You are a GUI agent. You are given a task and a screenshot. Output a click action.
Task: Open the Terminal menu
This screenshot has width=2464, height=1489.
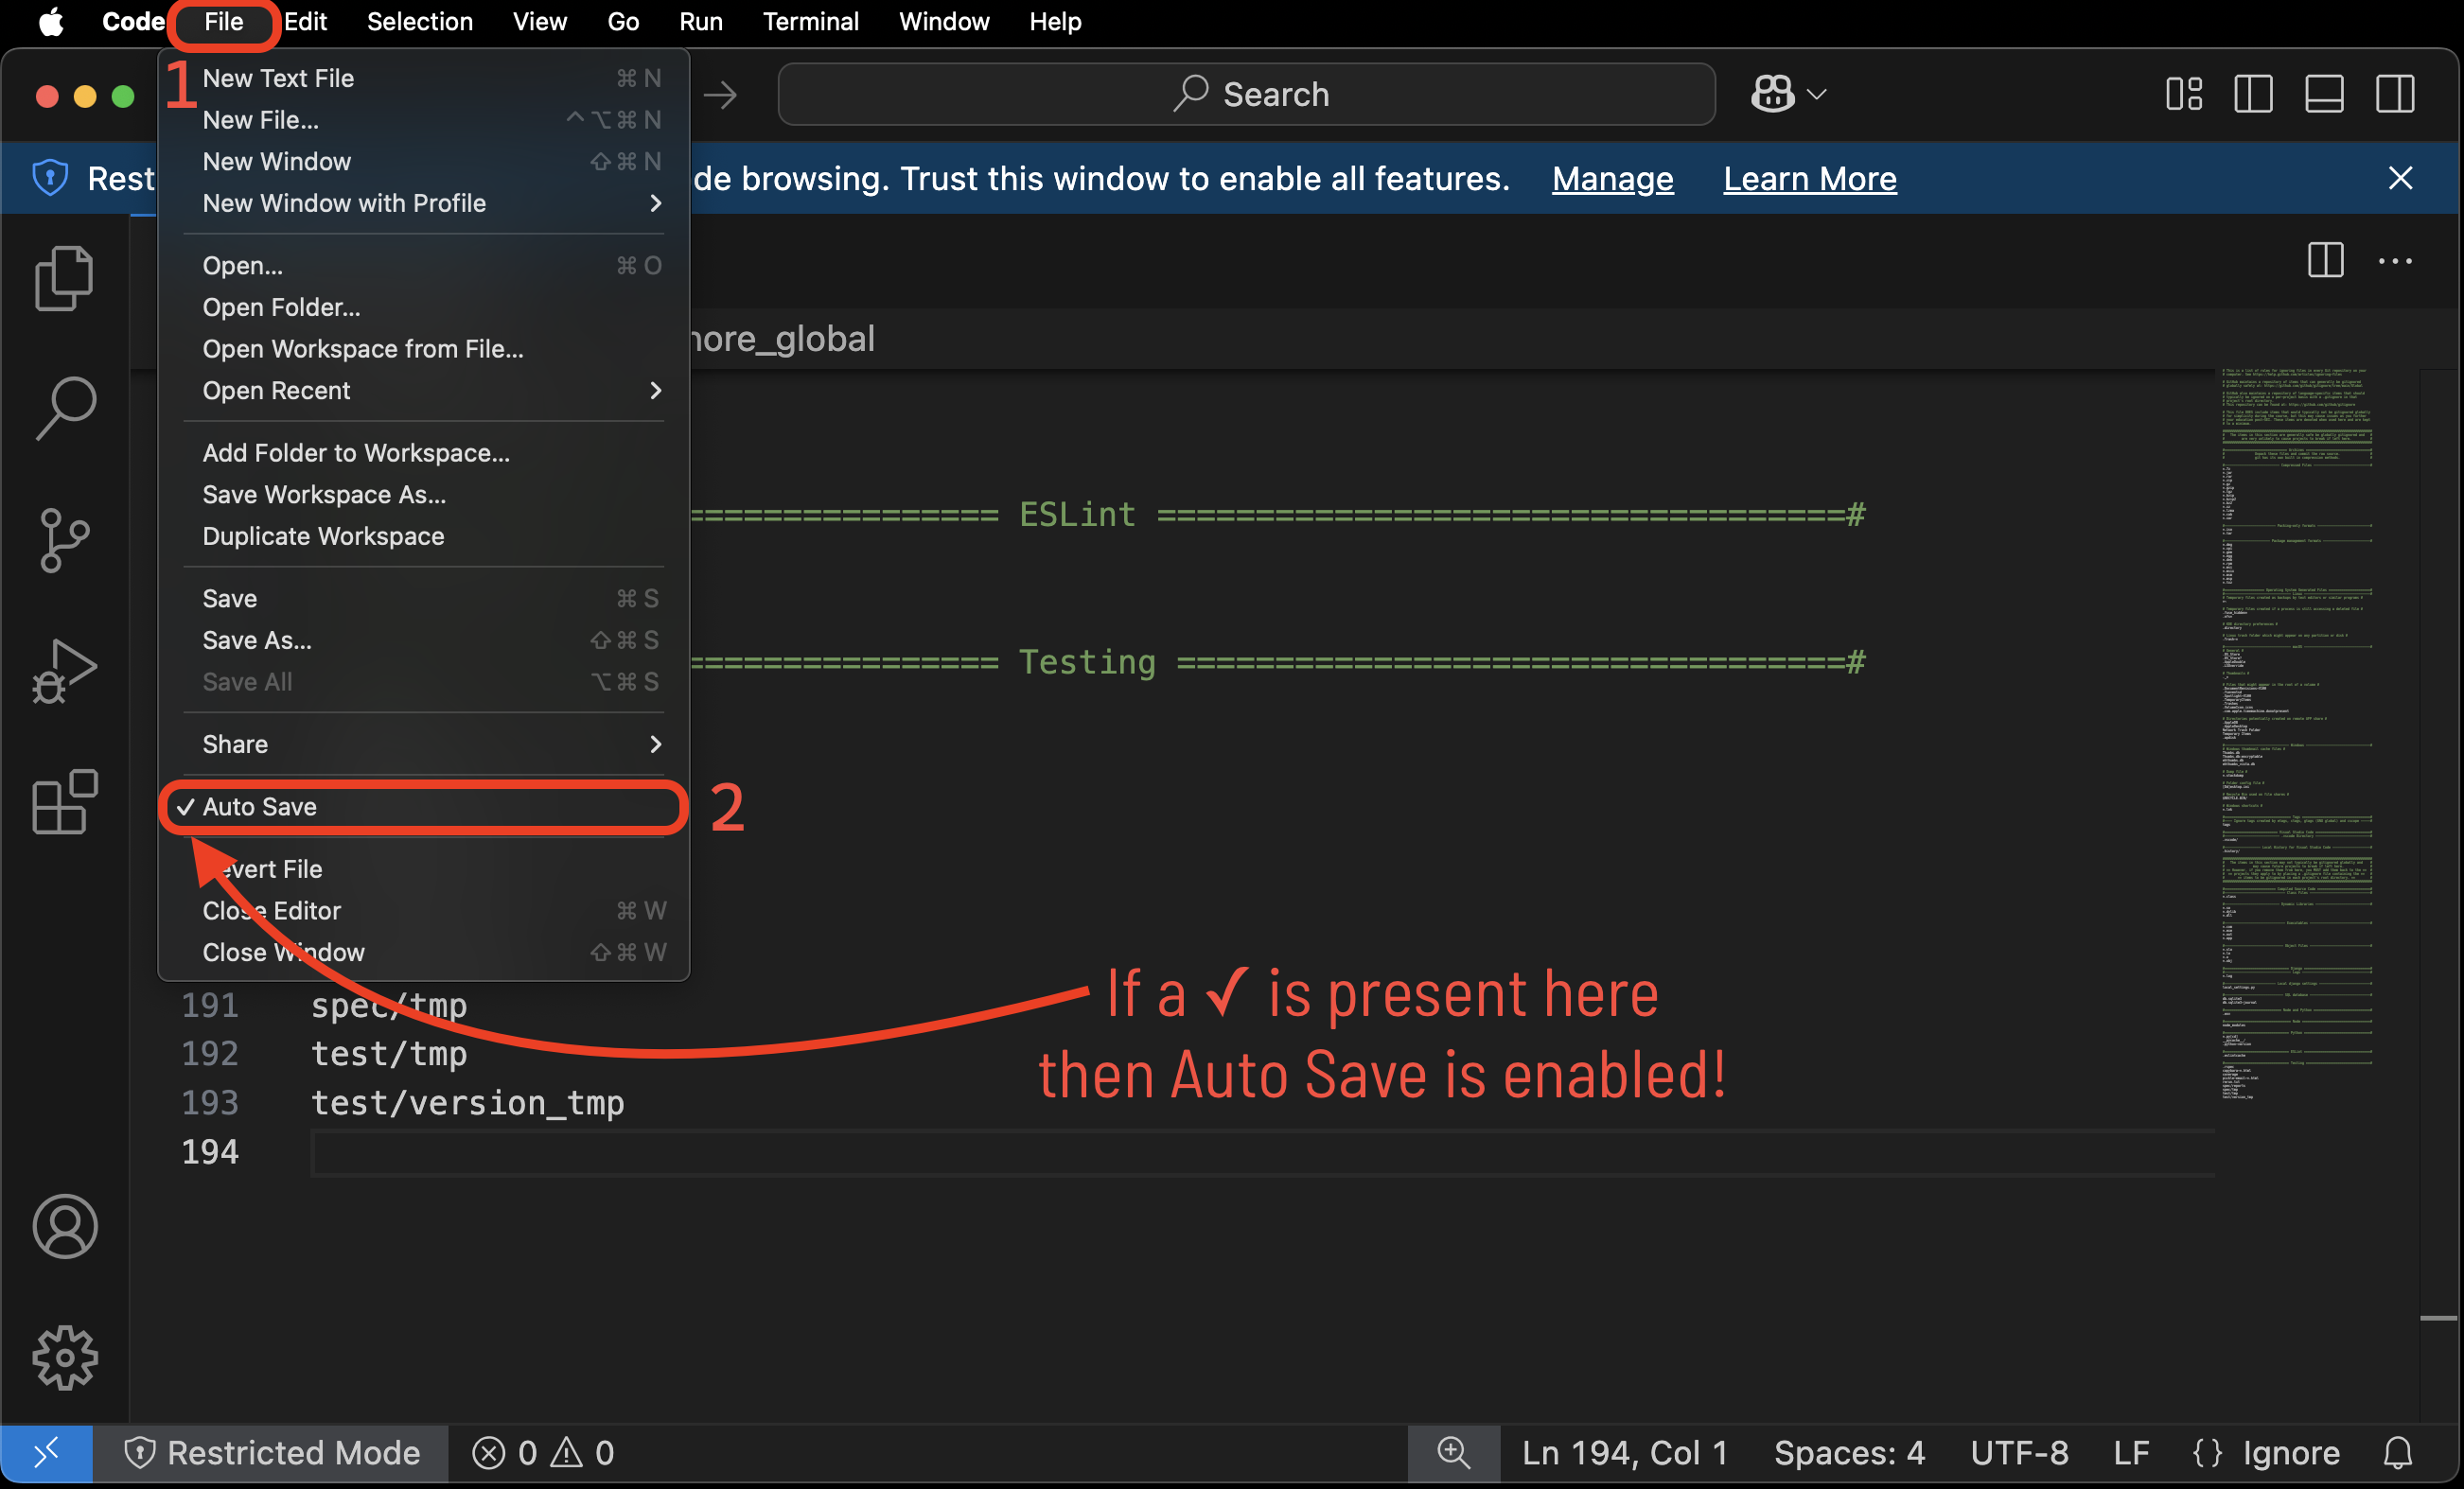pos(810,21)
